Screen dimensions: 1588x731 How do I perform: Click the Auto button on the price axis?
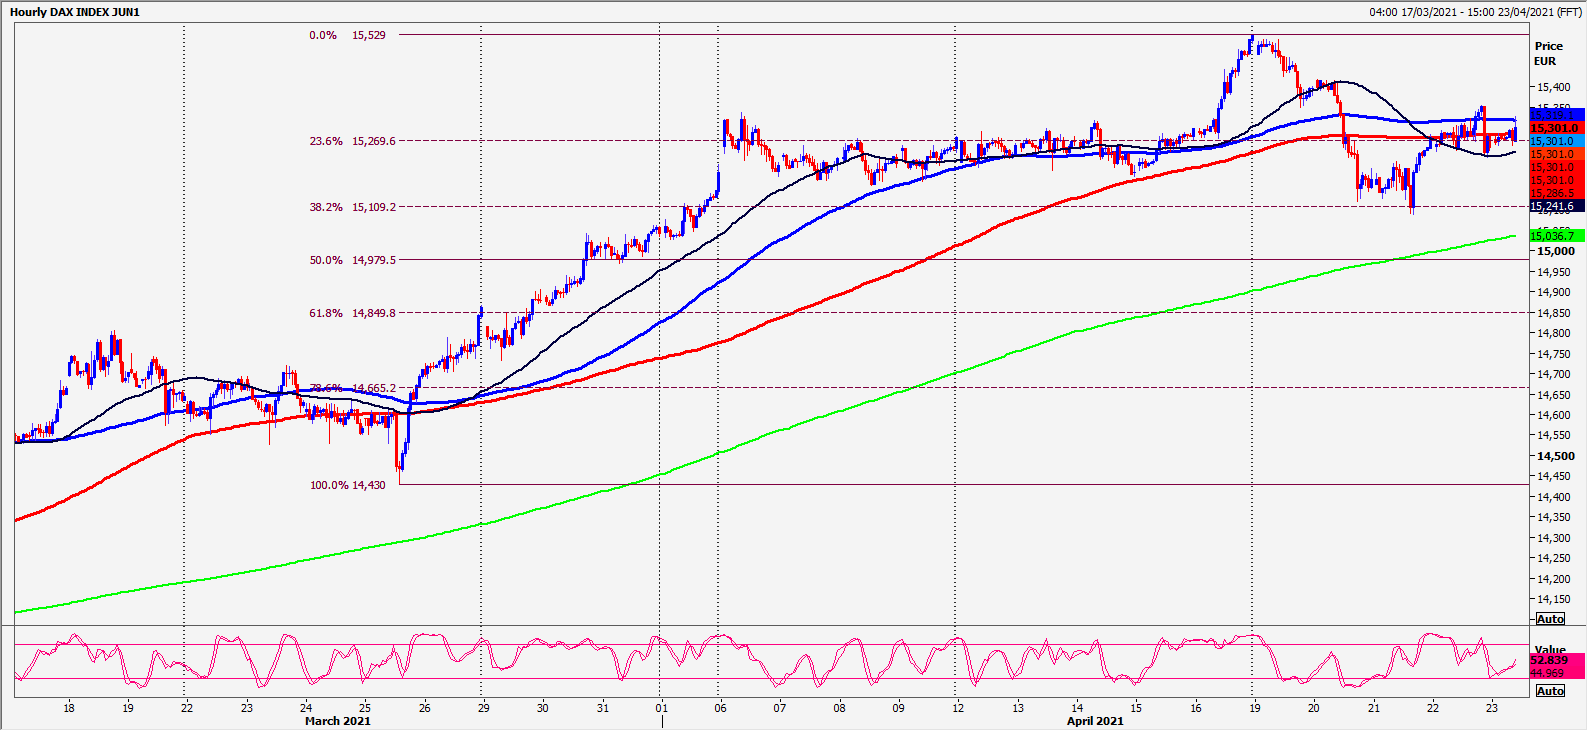click(x=1550, y=619)
